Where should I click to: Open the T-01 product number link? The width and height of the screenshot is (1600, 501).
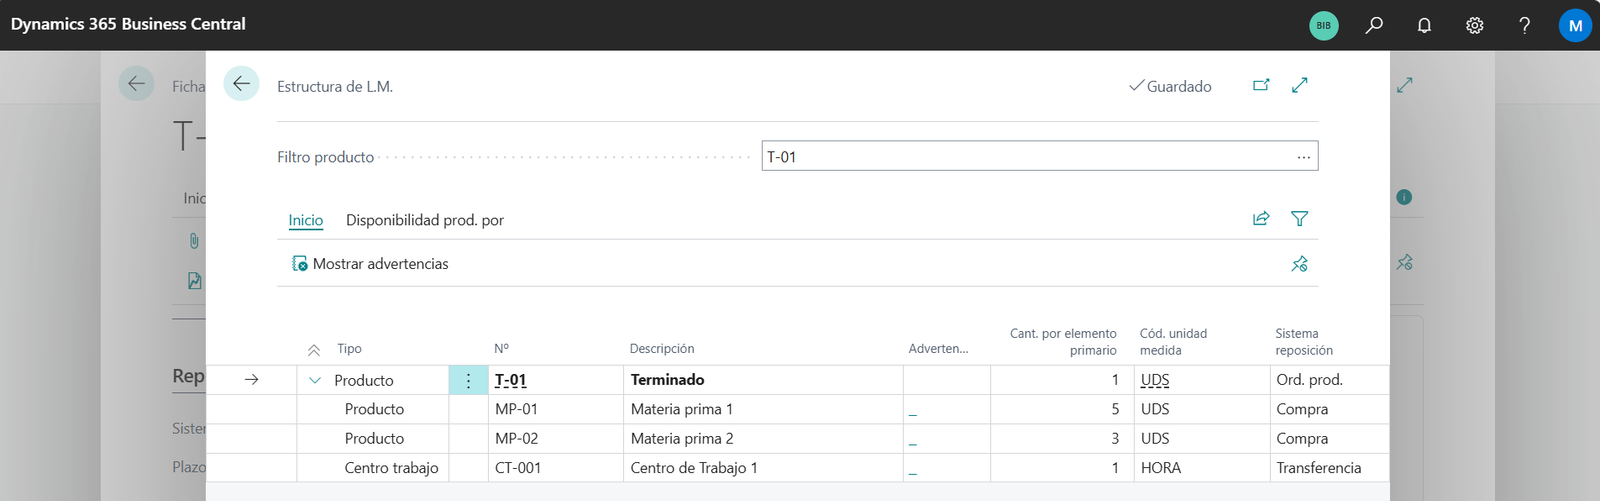[510, 380]
